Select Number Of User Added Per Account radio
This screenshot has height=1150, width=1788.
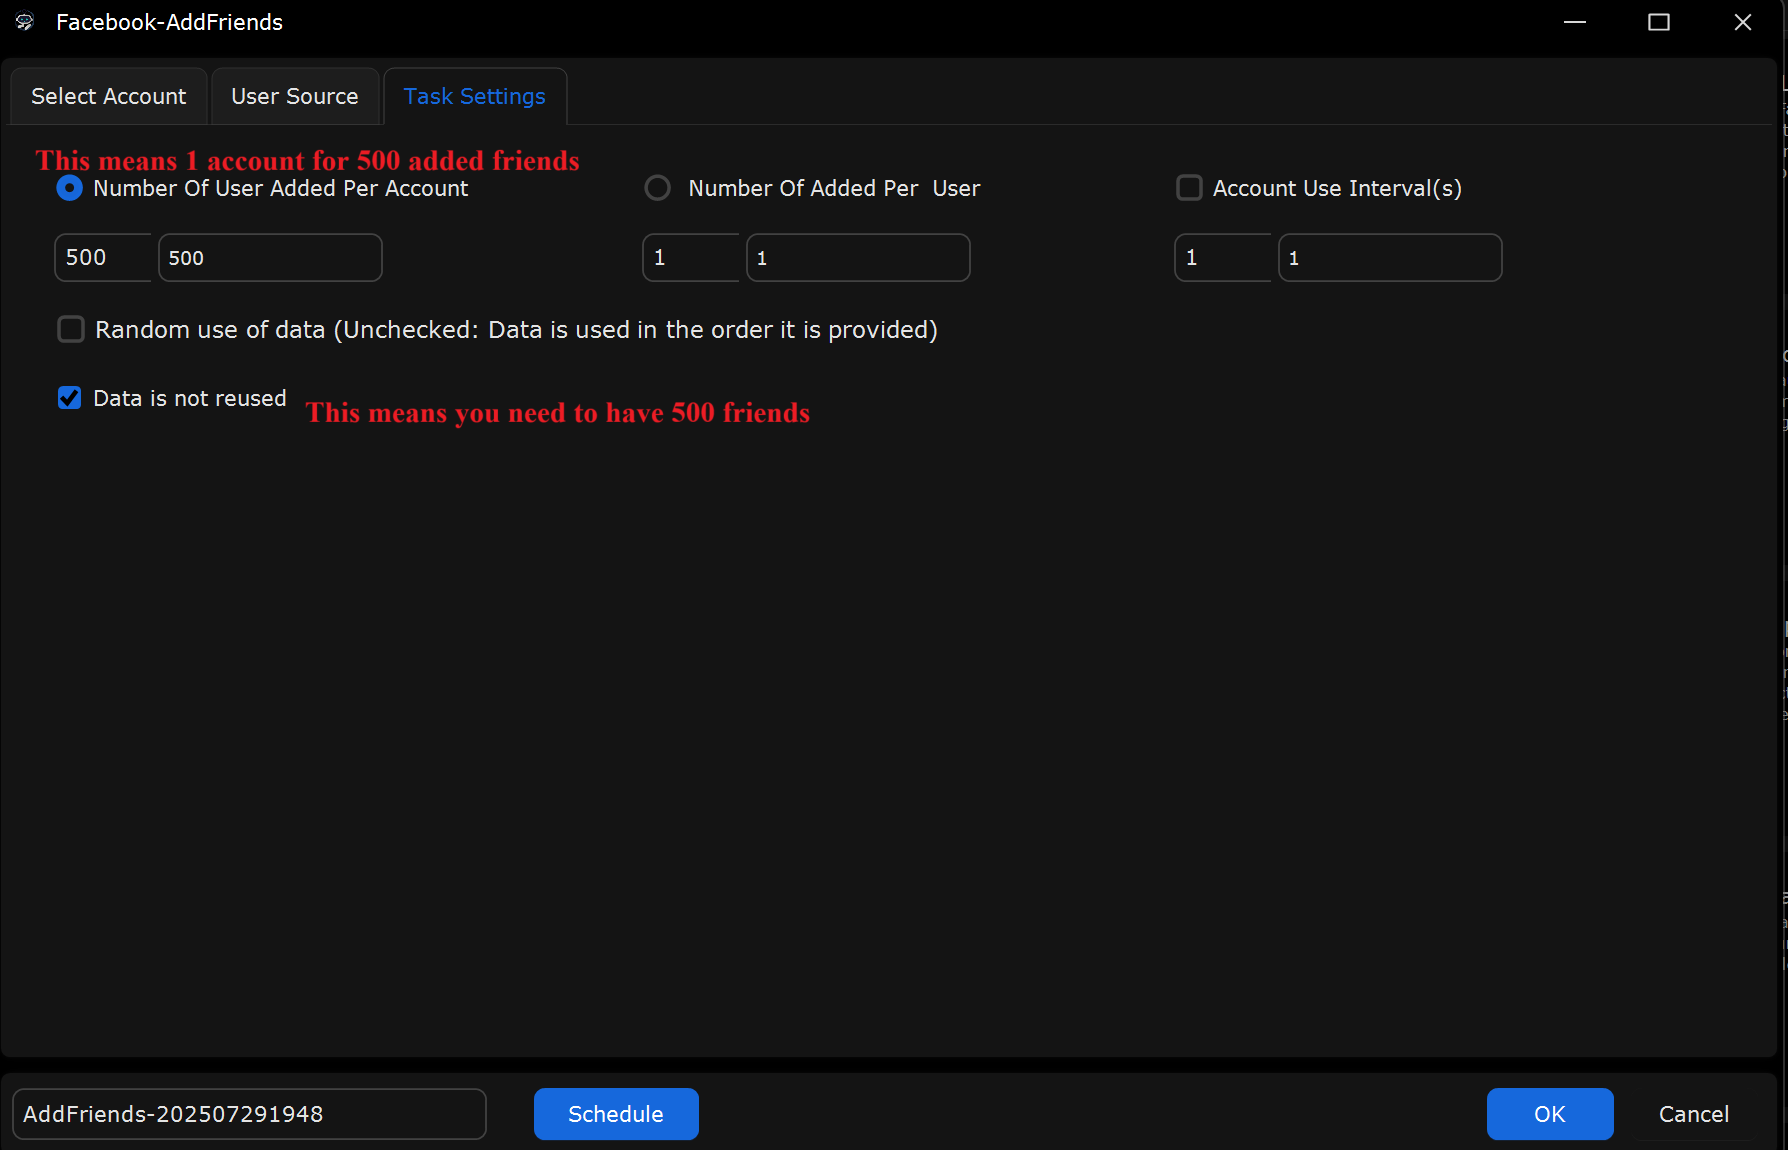pyautogui.click(x=69, y=188)
